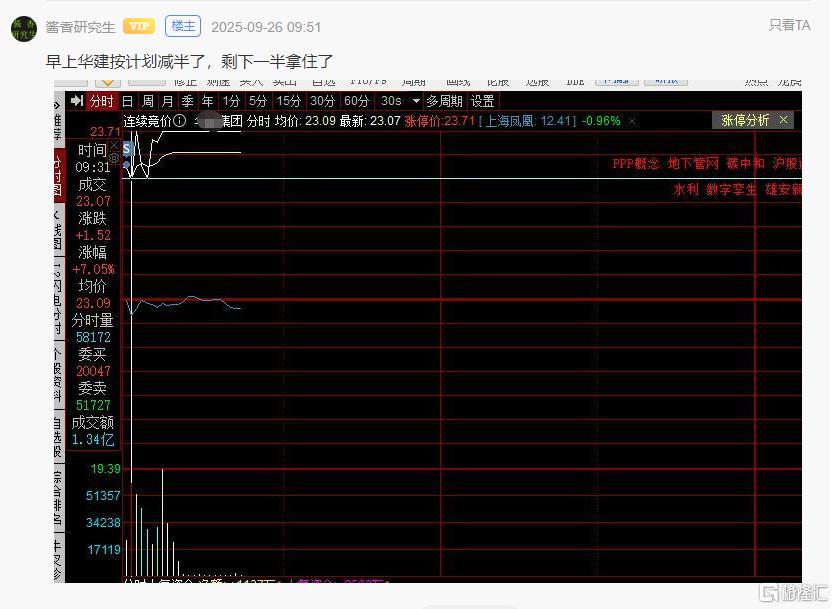The width and height of the screenshot is (834, 609).
Task: Open the 酱香研究生 username profile link
Action: pos(80,27)
